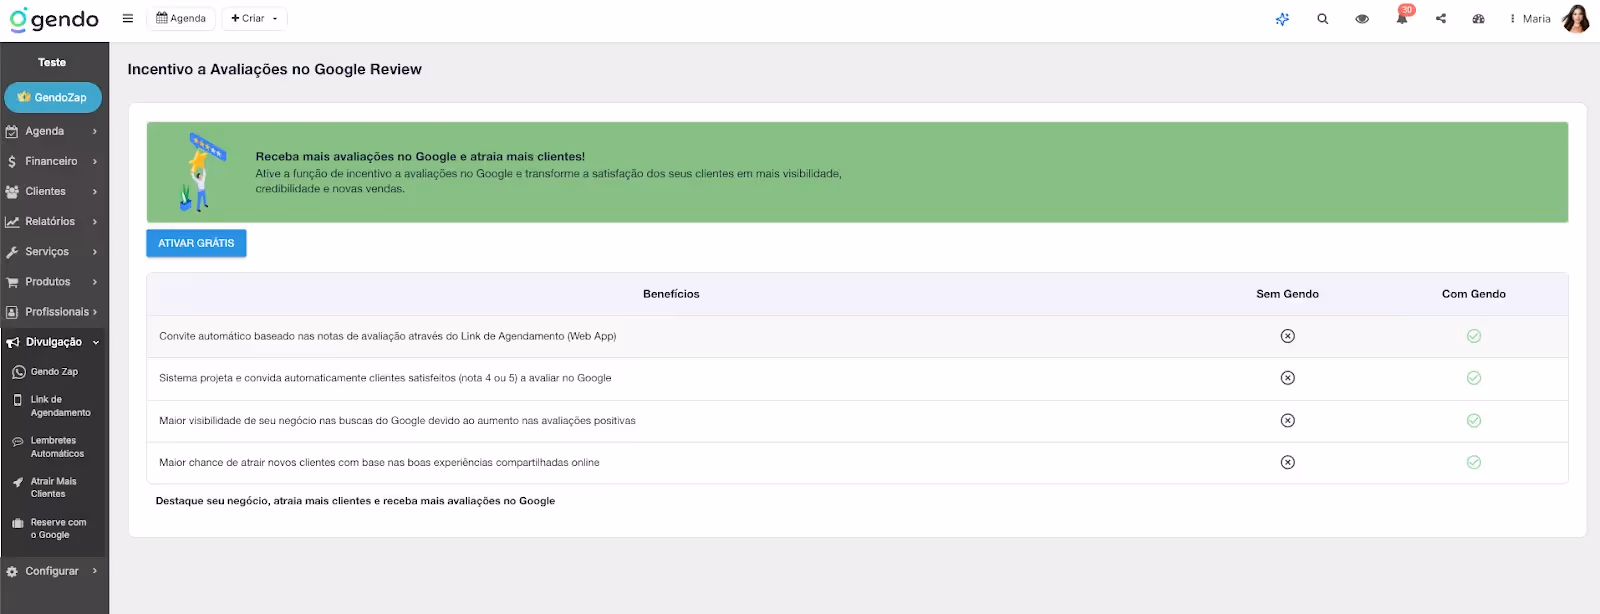Open GendoZap from sidebar button
The image size is (1600, 614).
[x=53, y=97]
